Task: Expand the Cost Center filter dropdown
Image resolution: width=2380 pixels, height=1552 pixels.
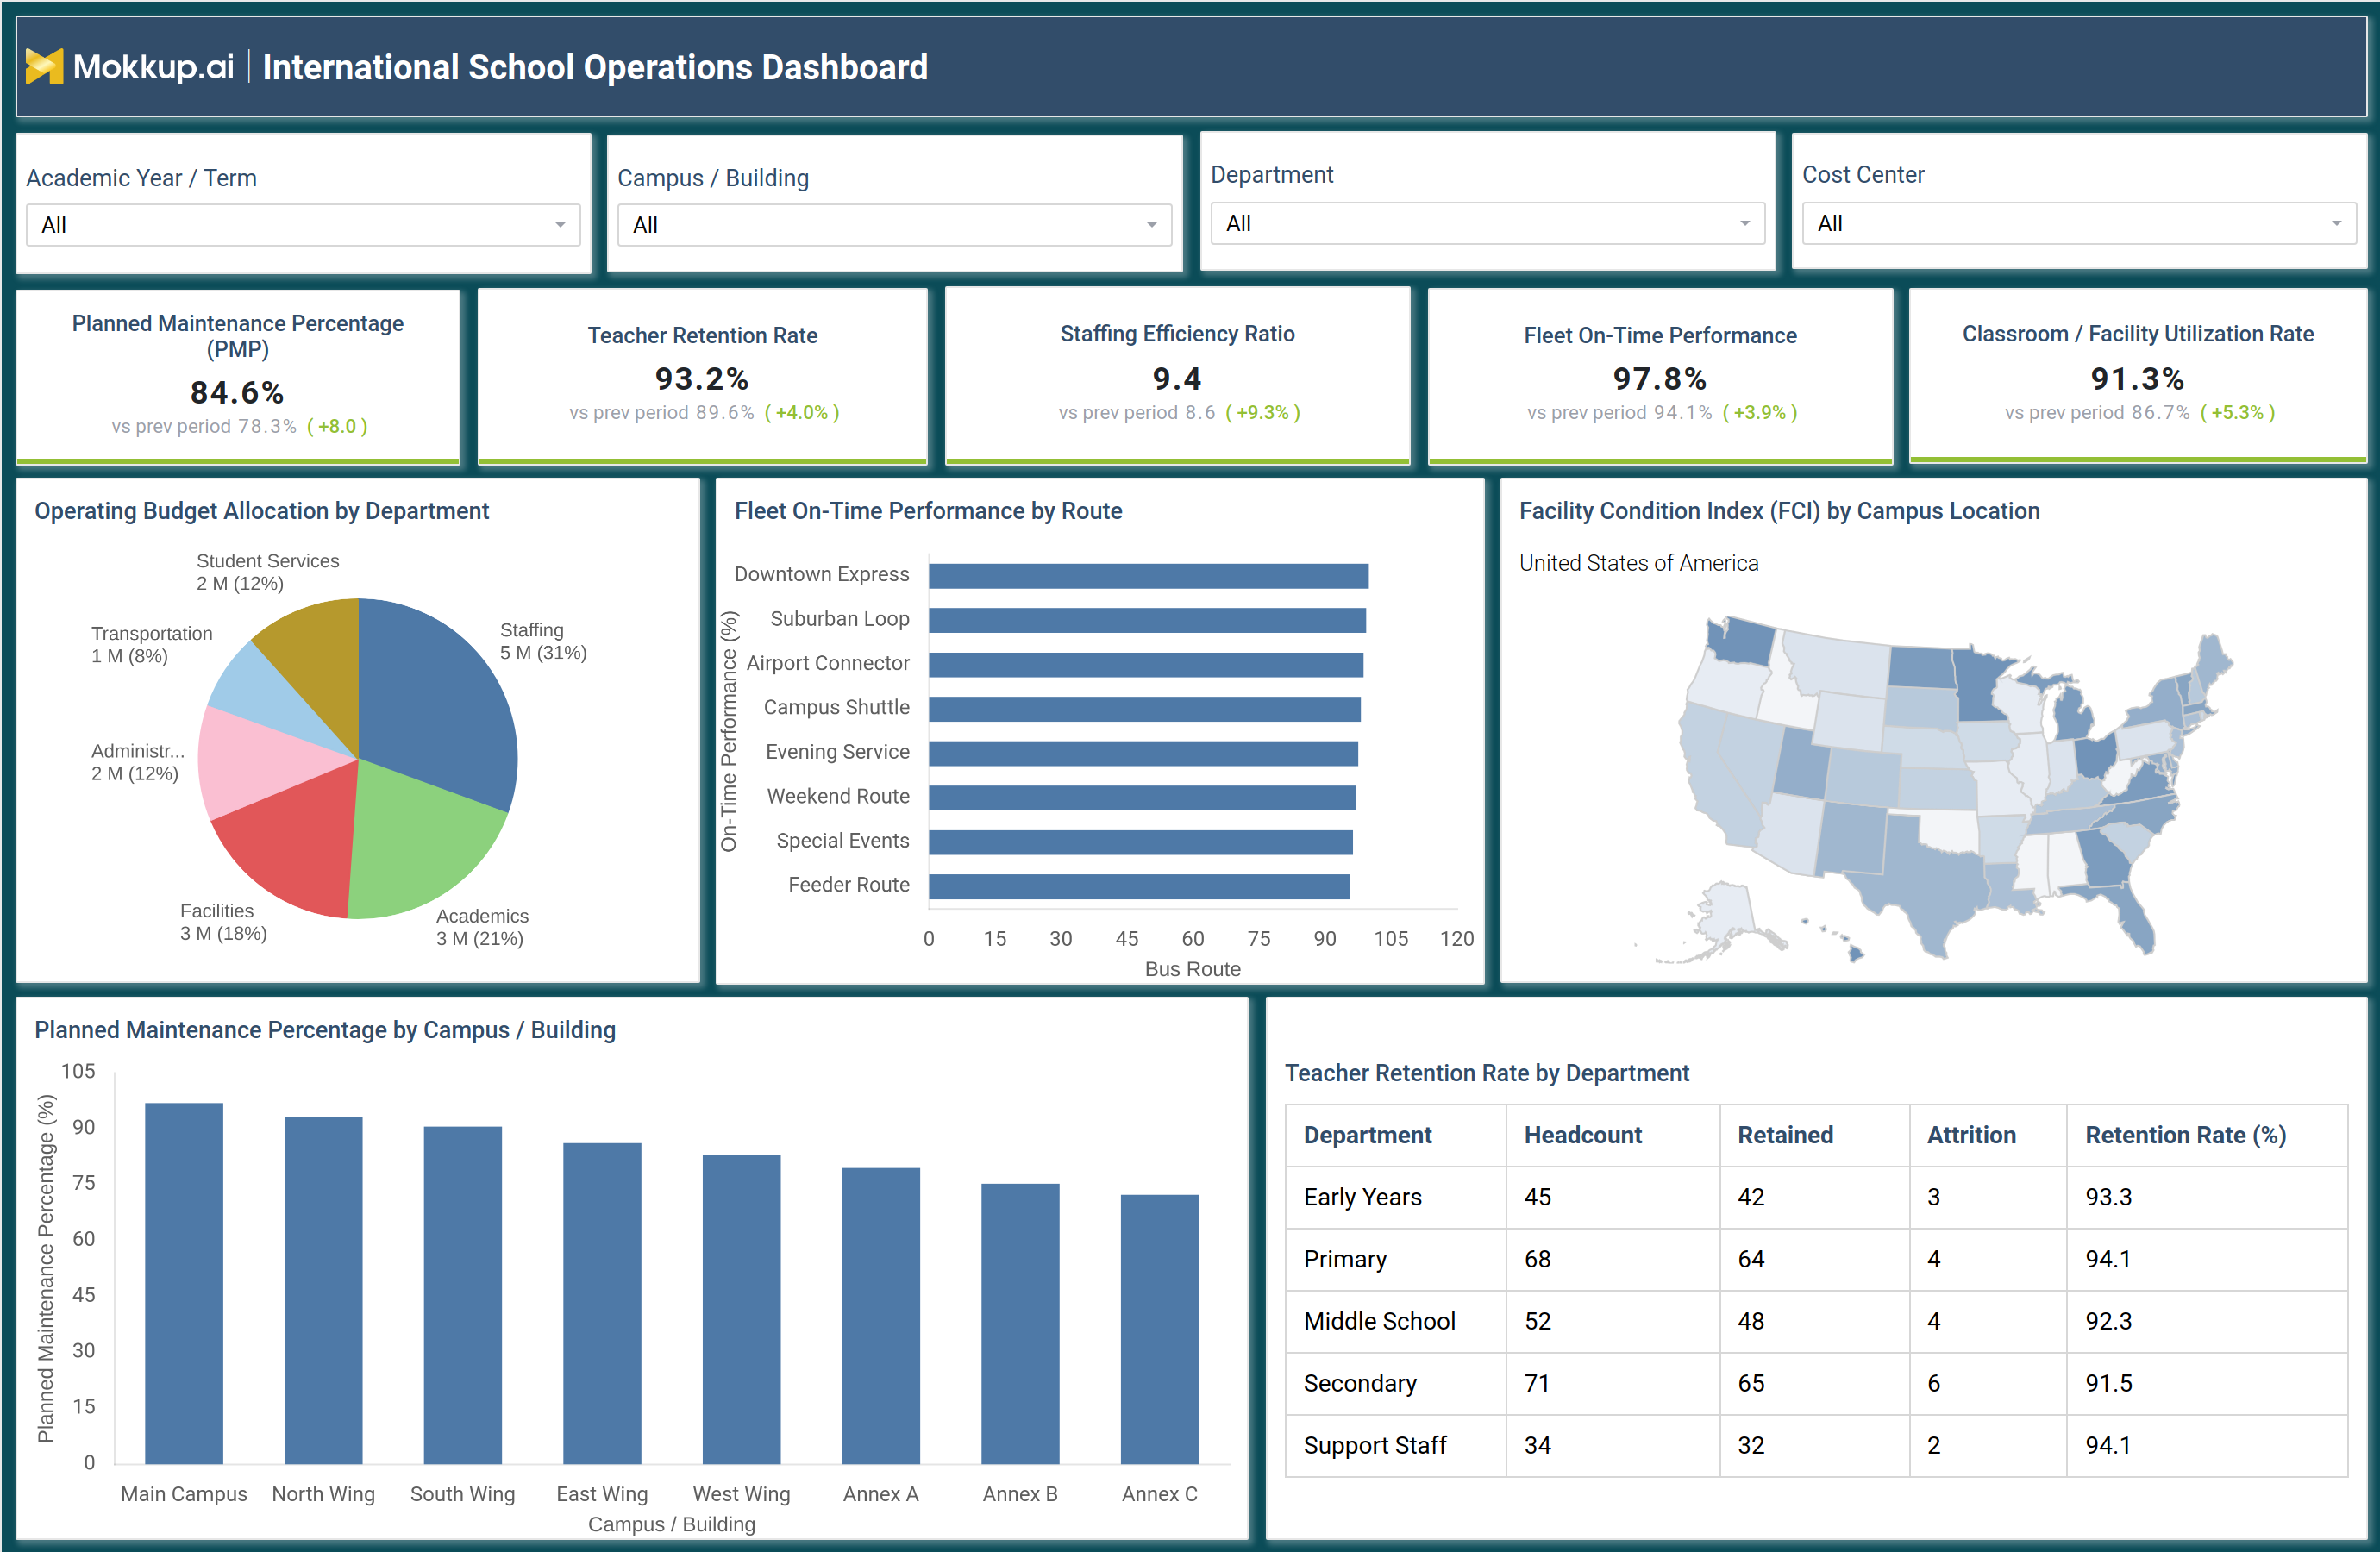Action: 2079,223
